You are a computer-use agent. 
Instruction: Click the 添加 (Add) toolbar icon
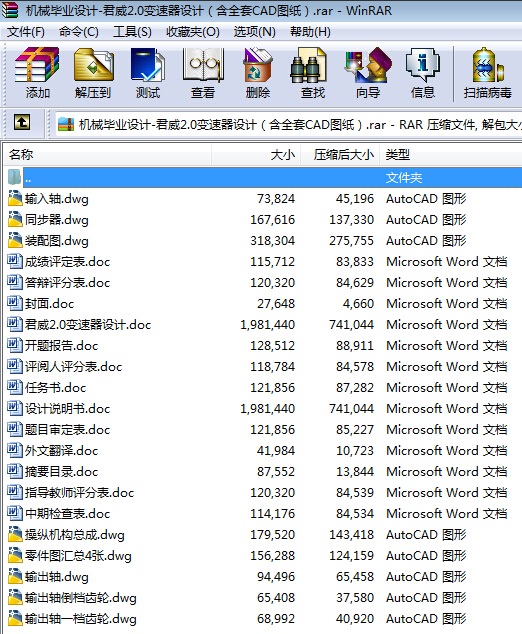tap(37, 65)
